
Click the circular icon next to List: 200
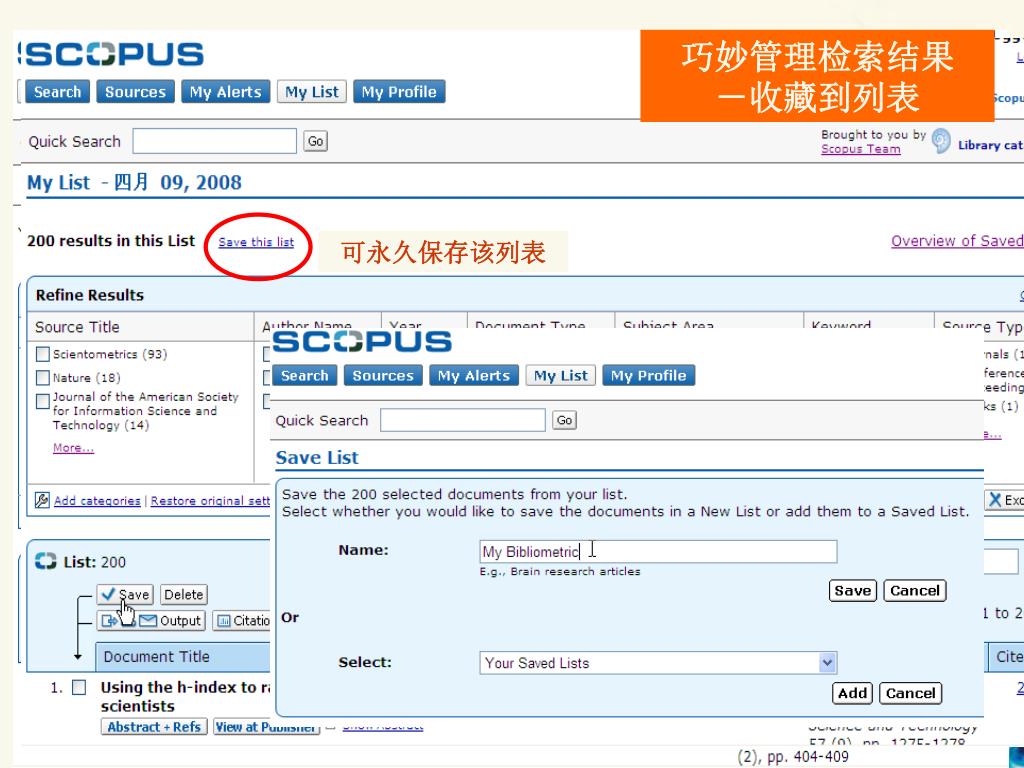point(46,561)
